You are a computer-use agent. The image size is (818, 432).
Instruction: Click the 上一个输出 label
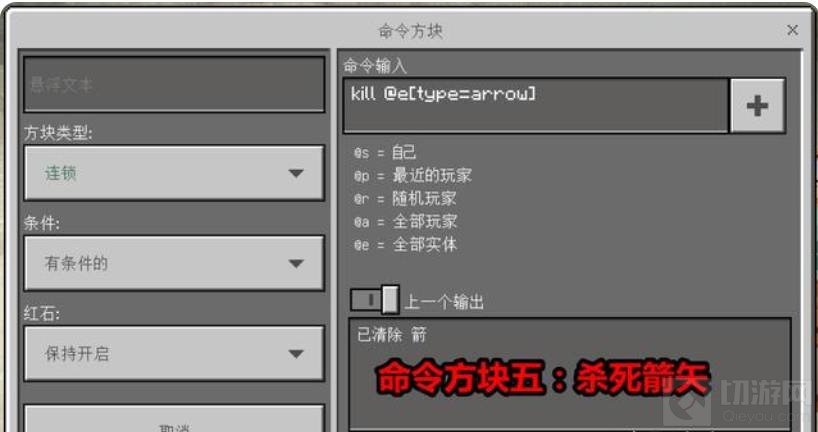(444, 302)
